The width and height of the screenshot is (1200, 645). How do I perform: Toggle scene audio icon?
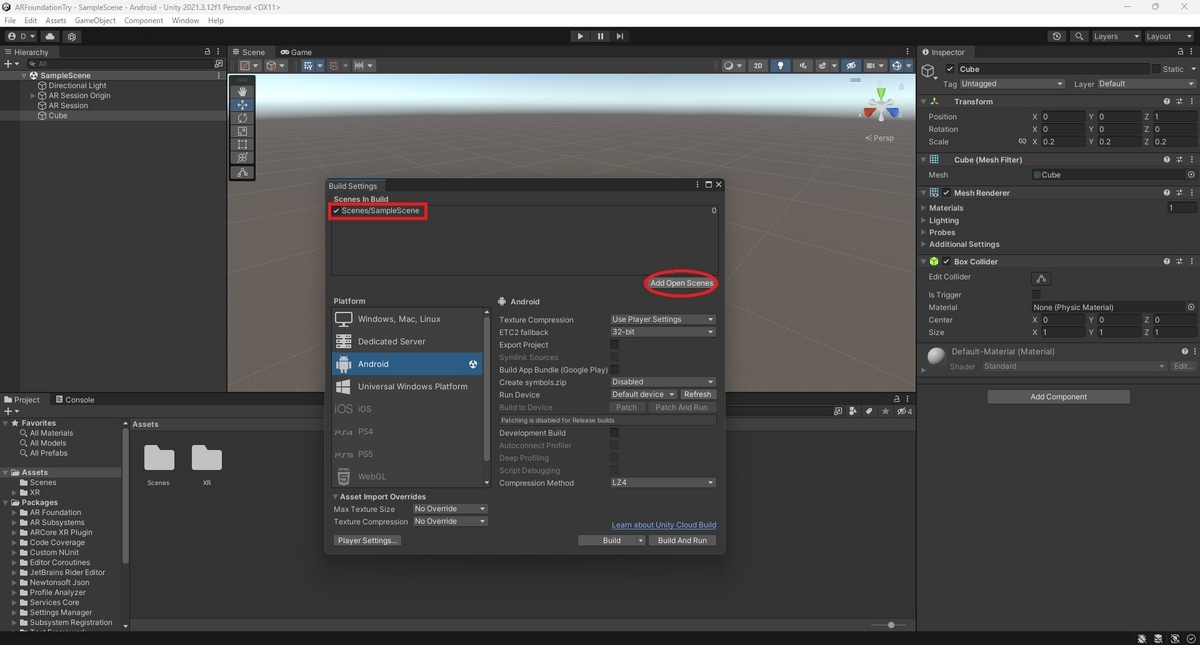point(803,66)
